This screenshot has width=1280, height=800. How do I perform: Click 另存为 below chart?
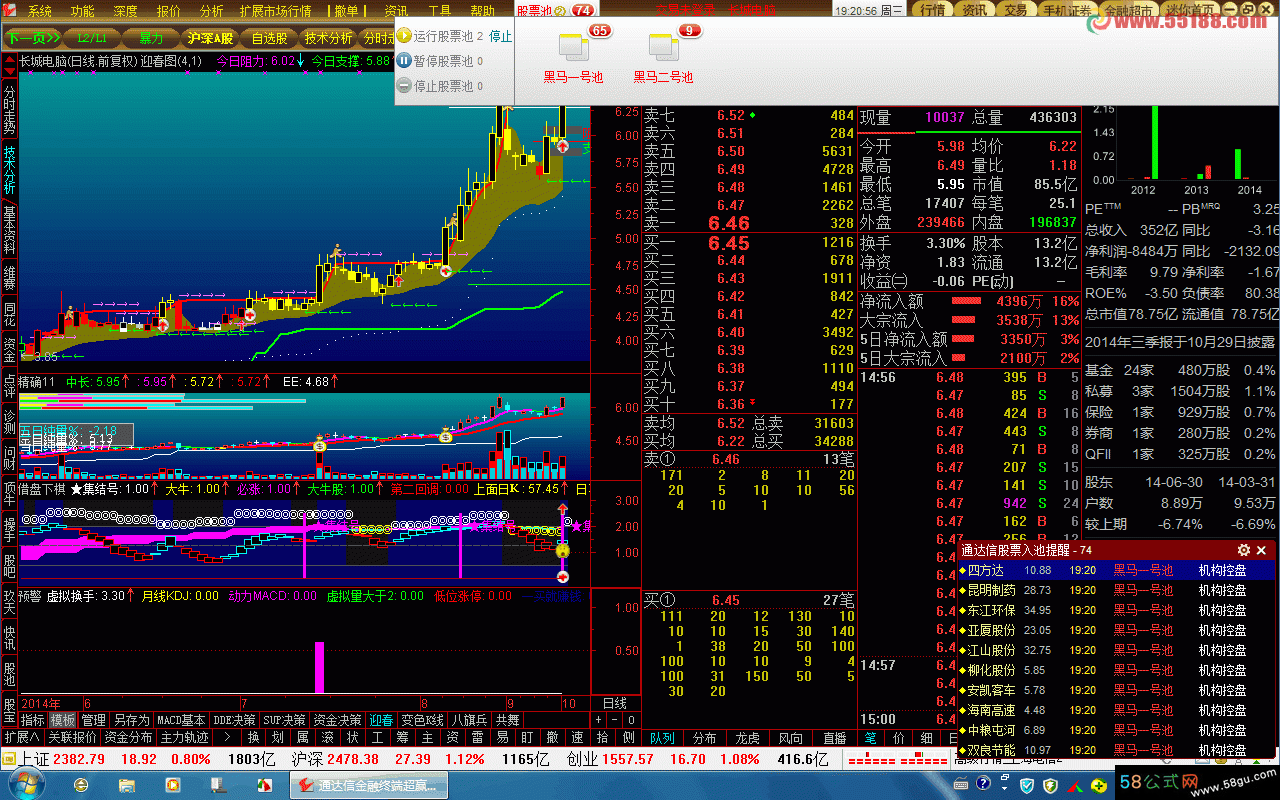pos(131,720)
